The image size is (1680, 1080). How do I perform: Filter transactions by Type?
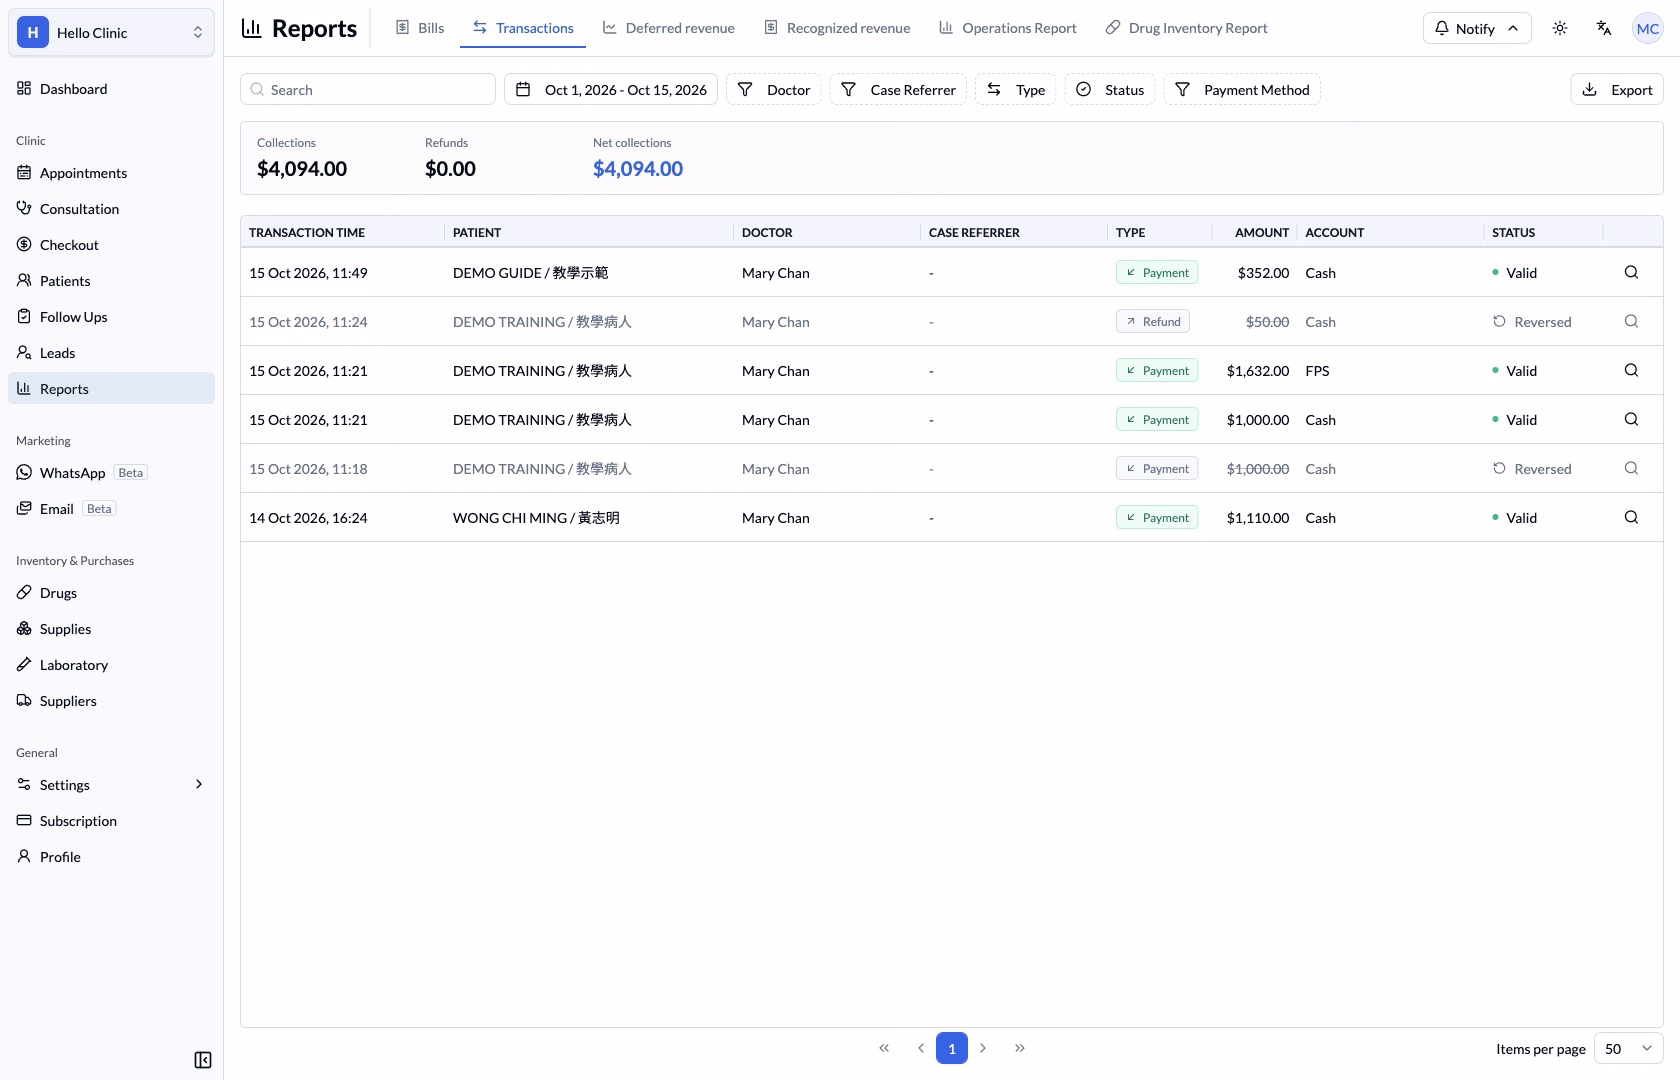click(x=1016, y=89)
